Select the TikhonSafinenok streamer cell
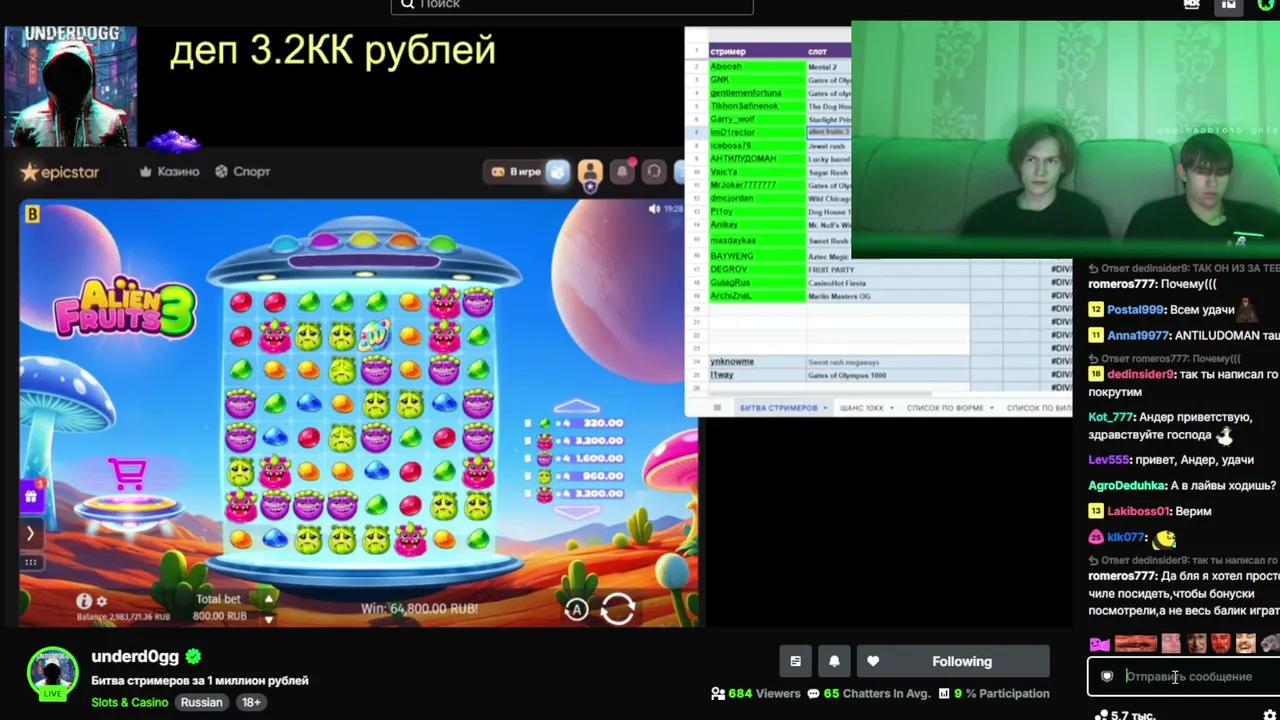1280x720 pixels. 757,106
